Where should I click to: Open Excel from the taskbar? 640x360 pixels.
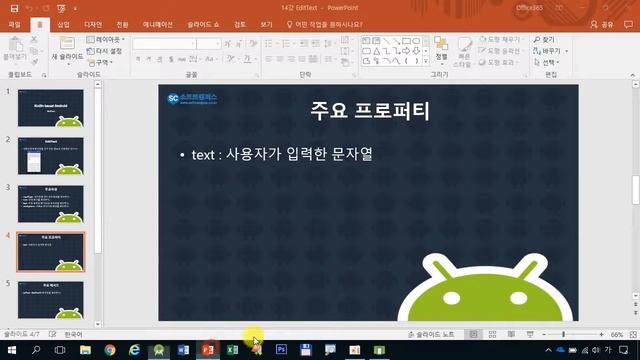coord(232,350)
